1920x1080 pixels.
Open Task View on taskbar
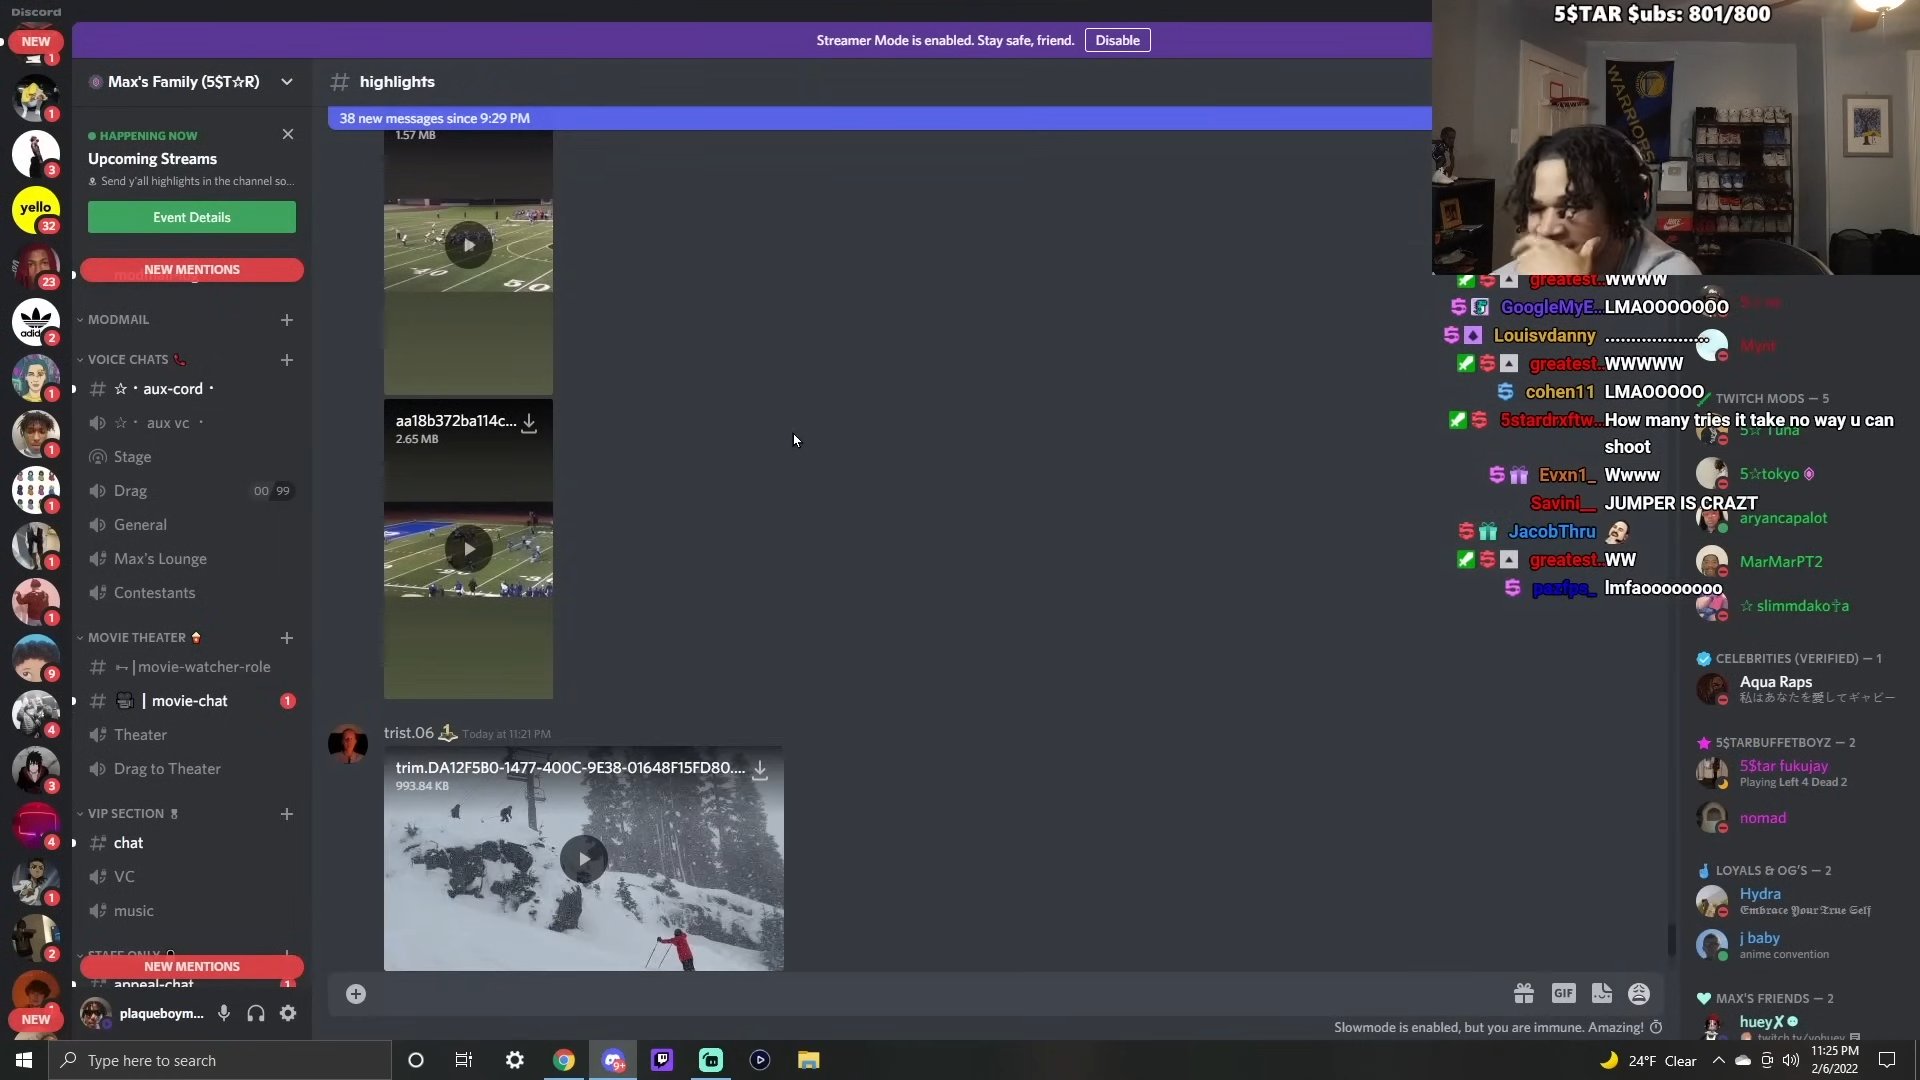[x=464, y=1060]
